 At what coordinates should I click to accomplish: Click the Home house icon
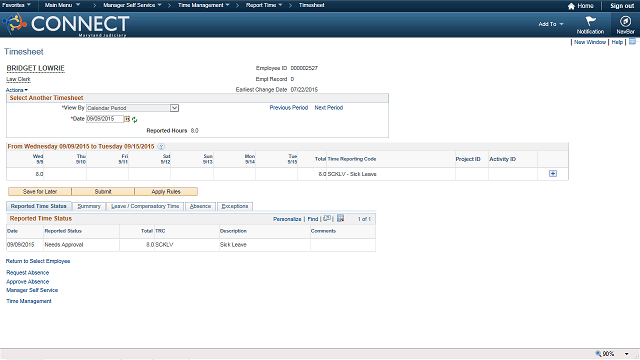(571, 6)
